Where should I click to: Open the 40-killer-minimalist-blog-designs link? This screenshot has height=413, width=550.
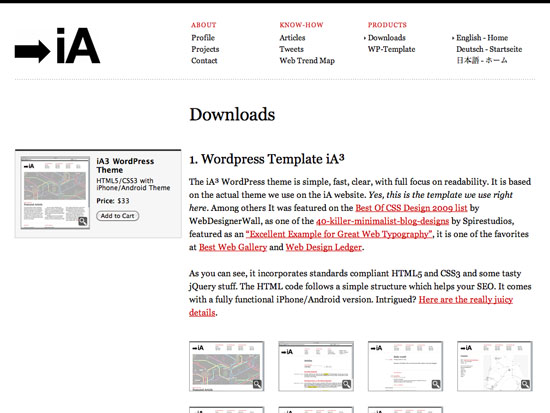pyautogui.click(x=382, y=221)
